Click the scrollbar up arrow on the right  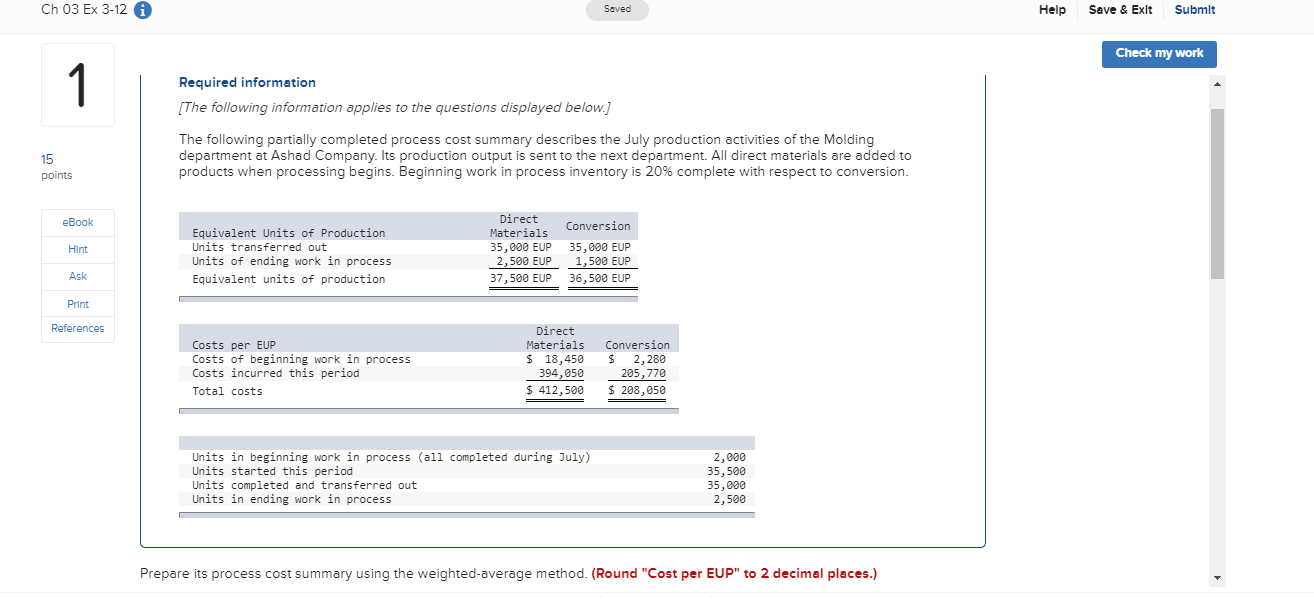click(x=1216, y=85)
